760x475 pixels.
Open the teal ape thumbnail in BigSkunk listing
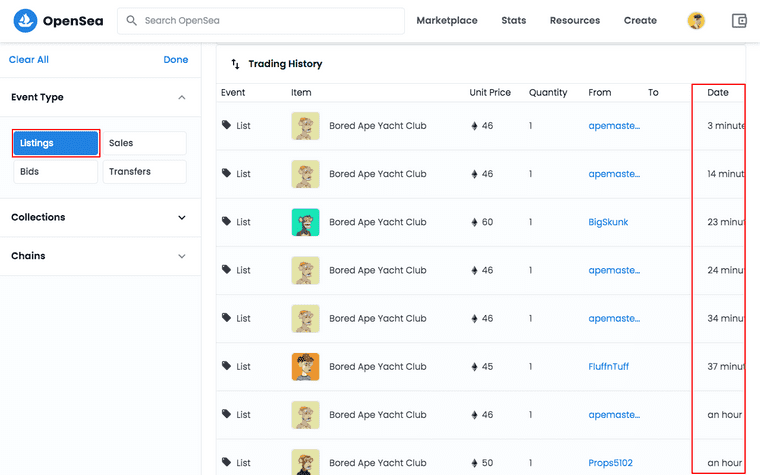point(305,222)
